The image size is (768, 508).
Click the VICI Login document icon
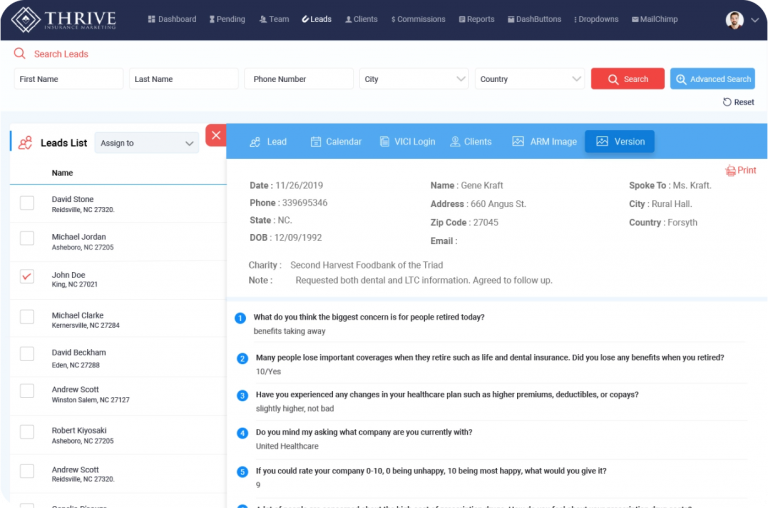click(x=384, y=142)
